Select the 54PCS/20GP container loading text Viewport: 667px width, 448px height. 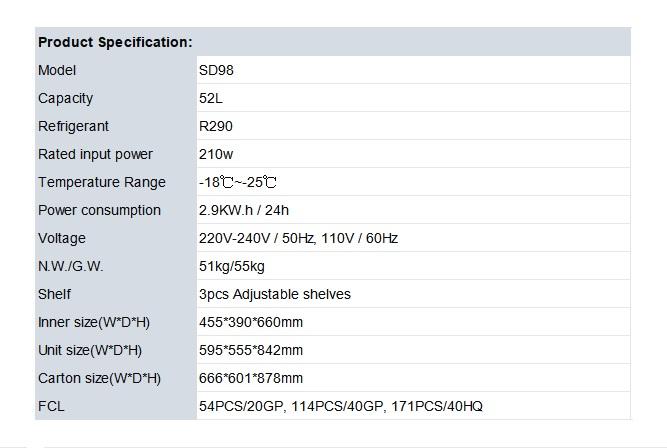pyautogui.click(x=241, y=406)
